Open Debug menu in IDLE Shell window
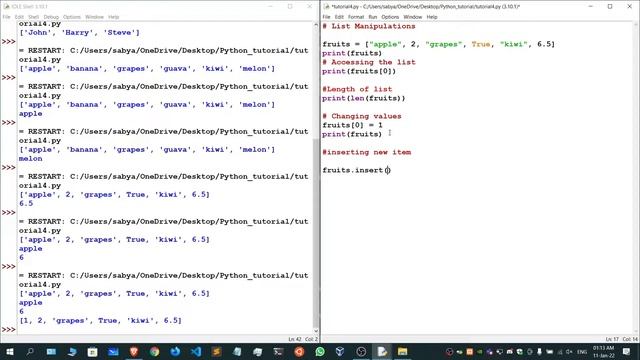 51,17
